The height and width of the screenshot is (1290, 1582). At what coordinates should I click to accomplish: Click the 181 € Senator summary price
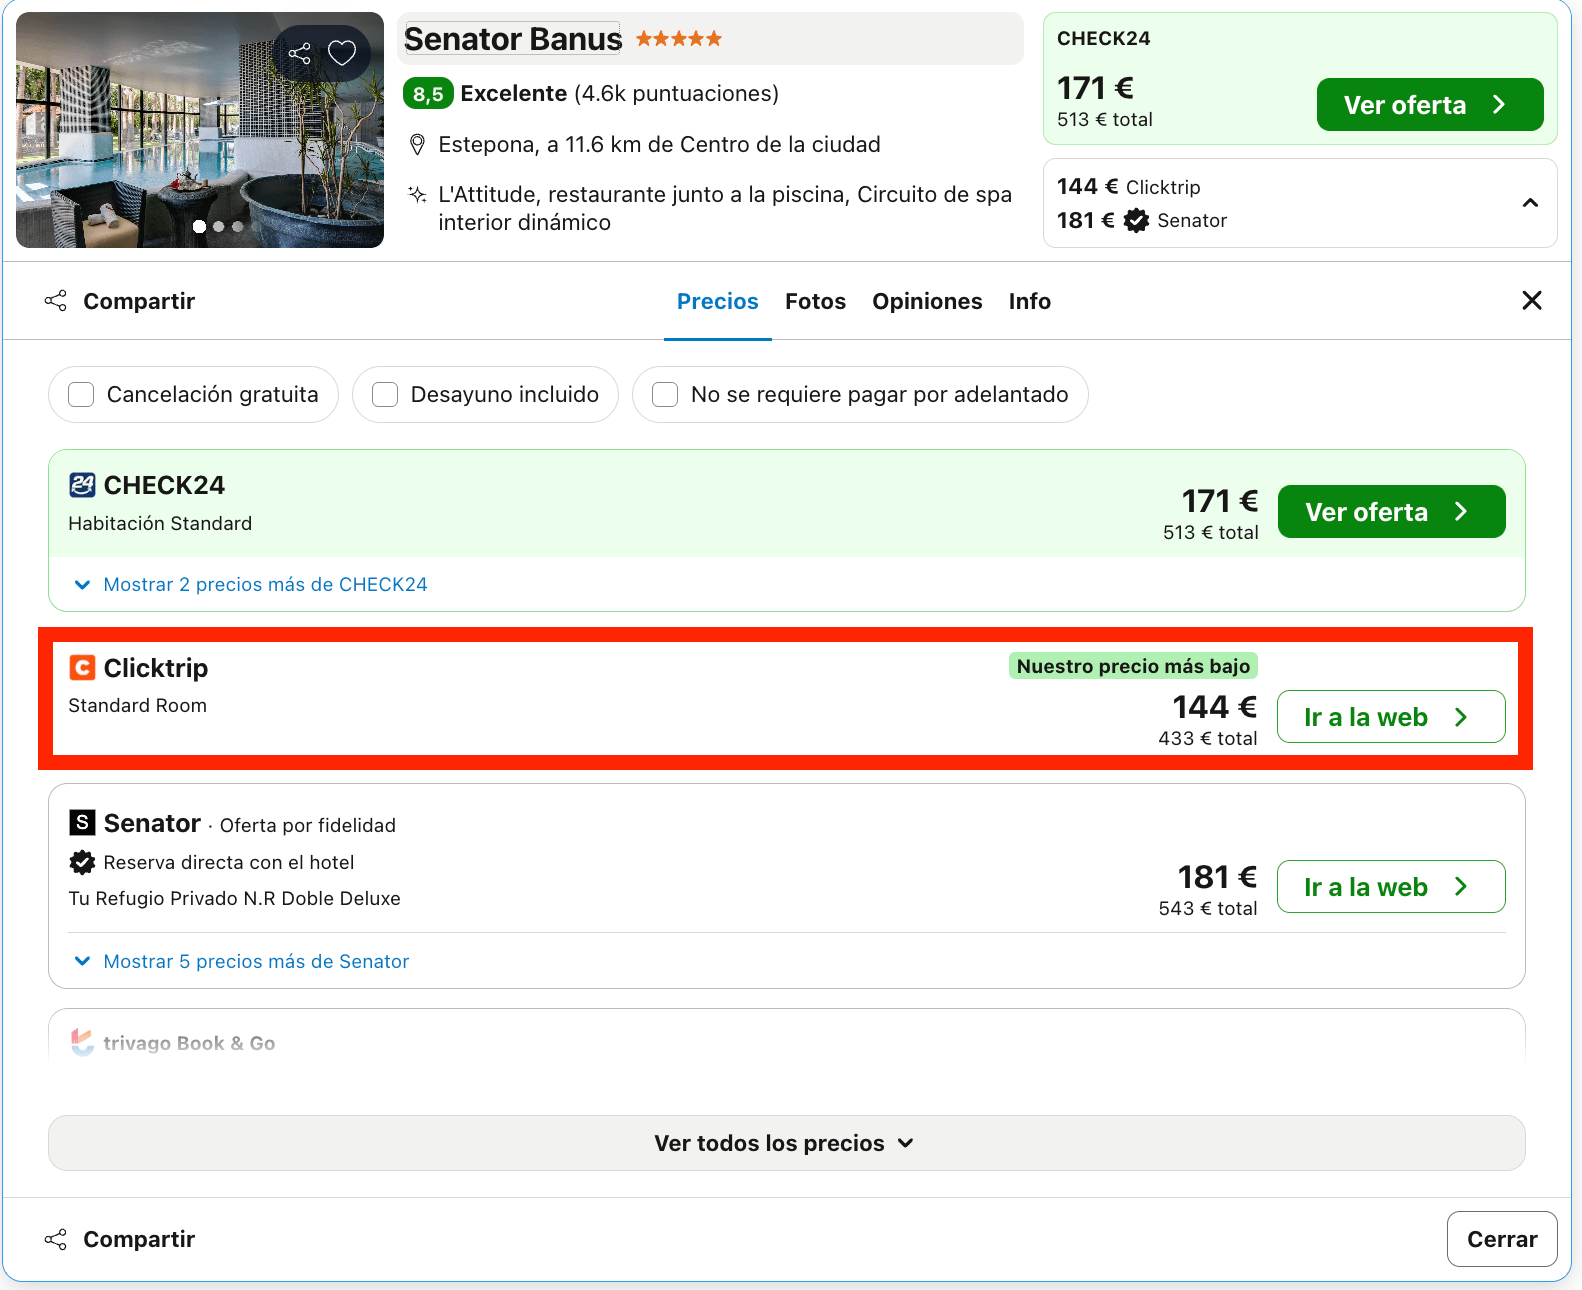1142,220
